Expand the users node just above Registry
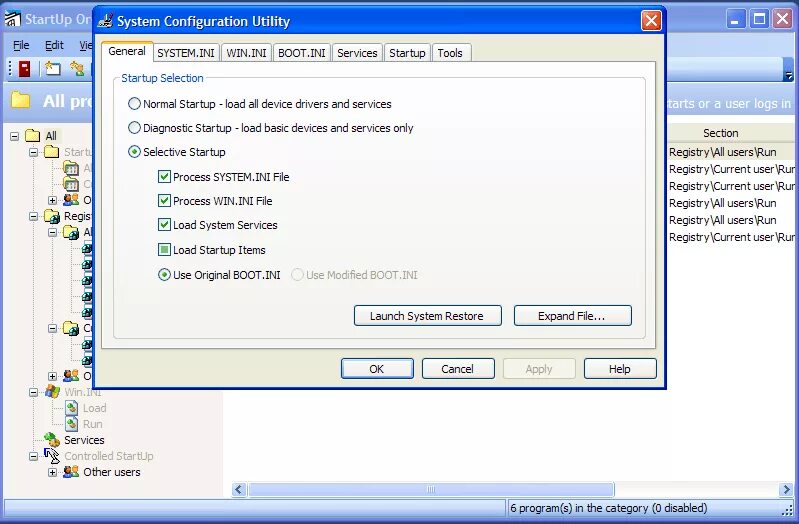Image resolution: width=799 pixels, height=524 pixels. [52, 200]
